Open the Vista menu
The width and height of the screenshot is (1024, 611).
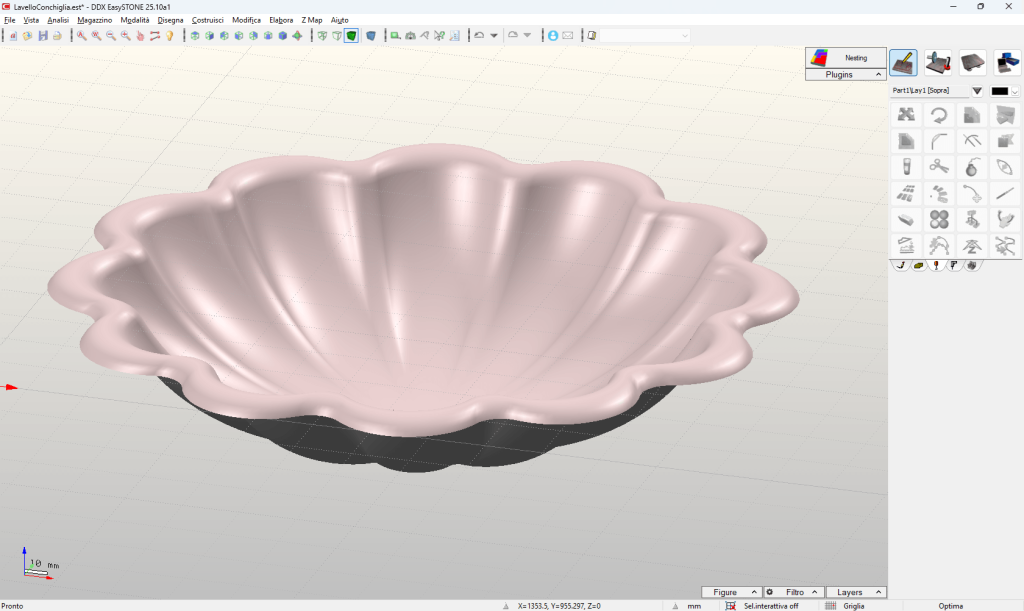[x=31, y=20]
